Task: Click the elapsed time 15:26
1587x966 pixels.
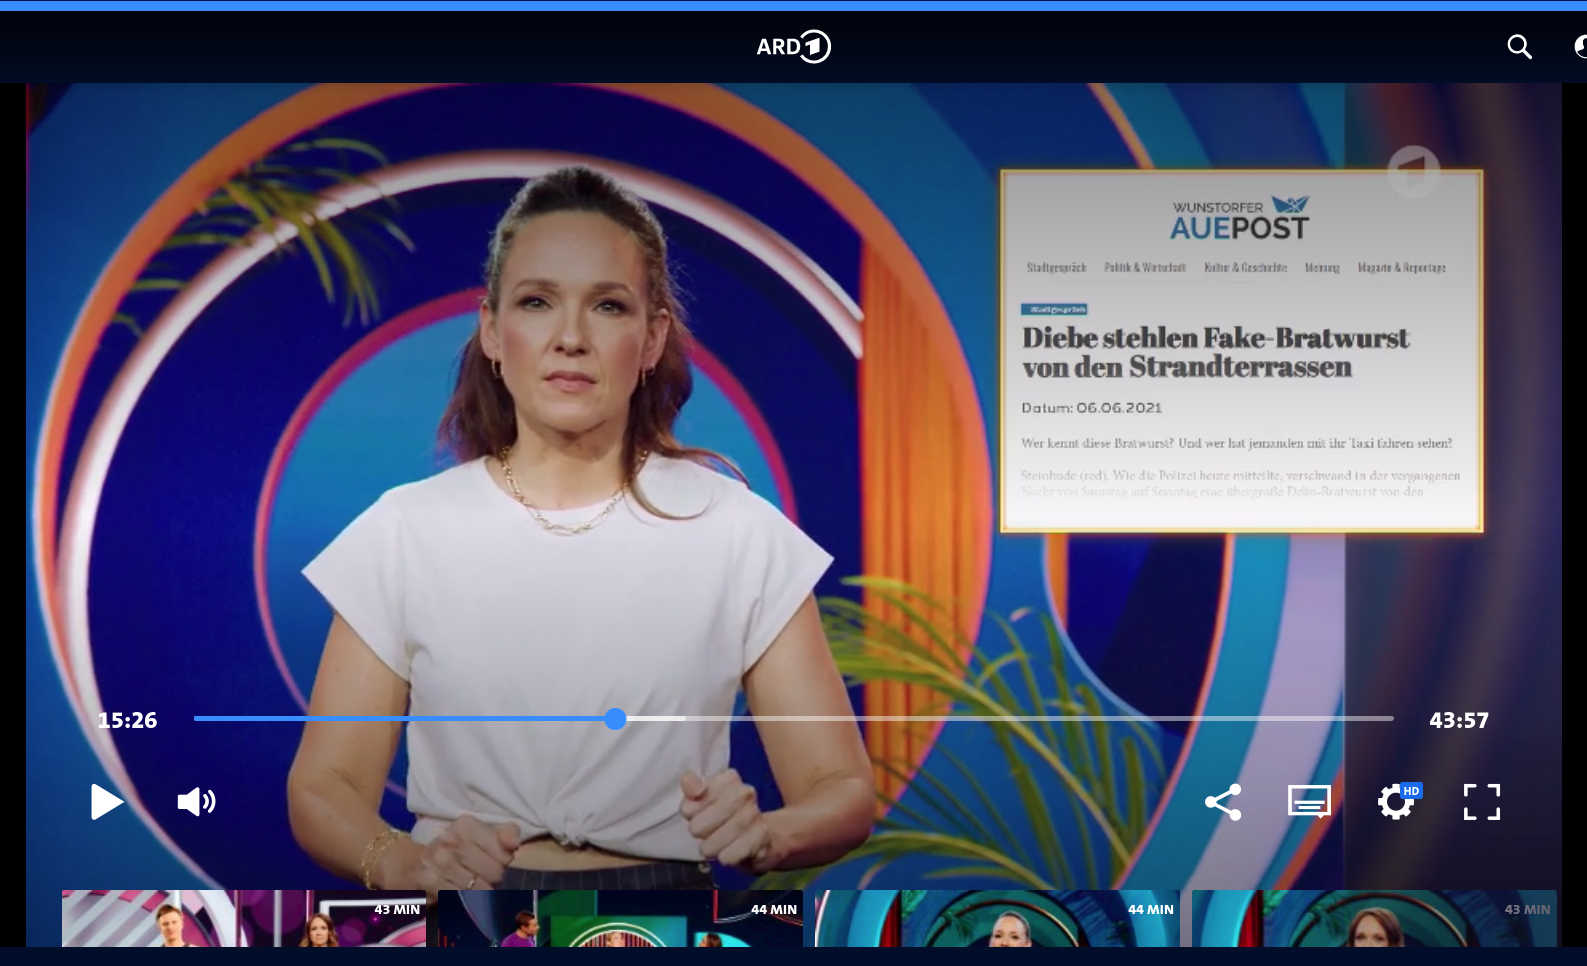Action: click(127, 720)
